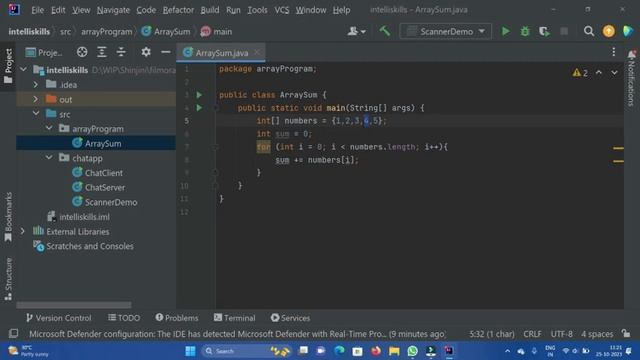Expand all nodes in Project panel
The image size is (640, 360).
[102, 52]
